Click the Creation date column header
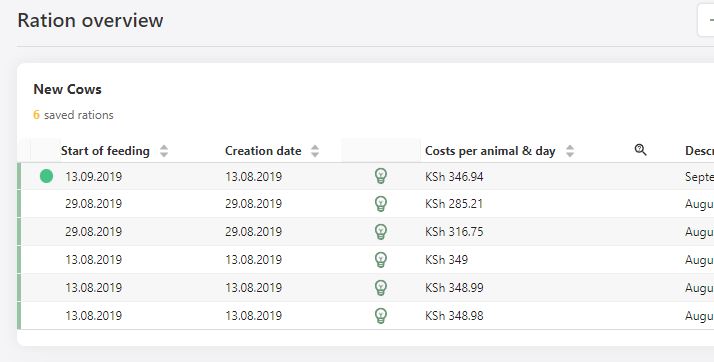The width and height of the screenshot is (714, 362). click(263, 151)
